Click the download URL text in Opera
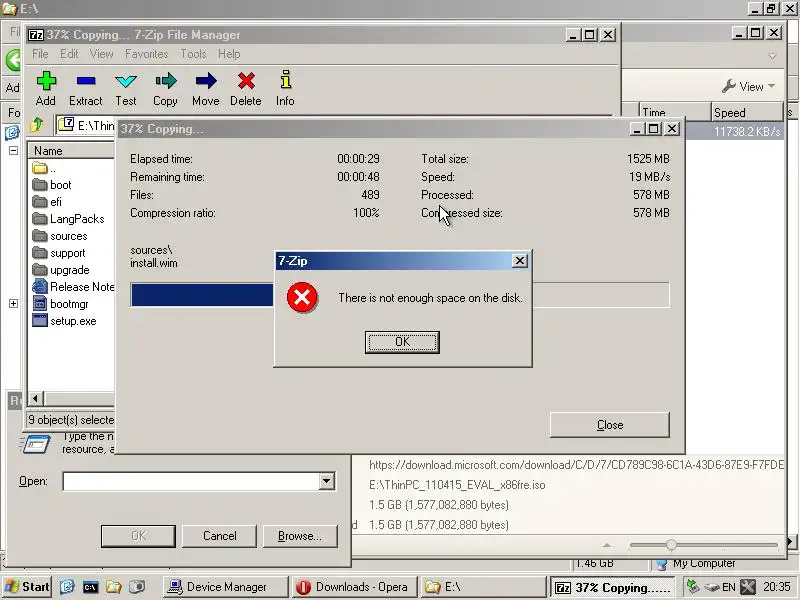Screen dimensions: 800x600 [x=576, y=465]
